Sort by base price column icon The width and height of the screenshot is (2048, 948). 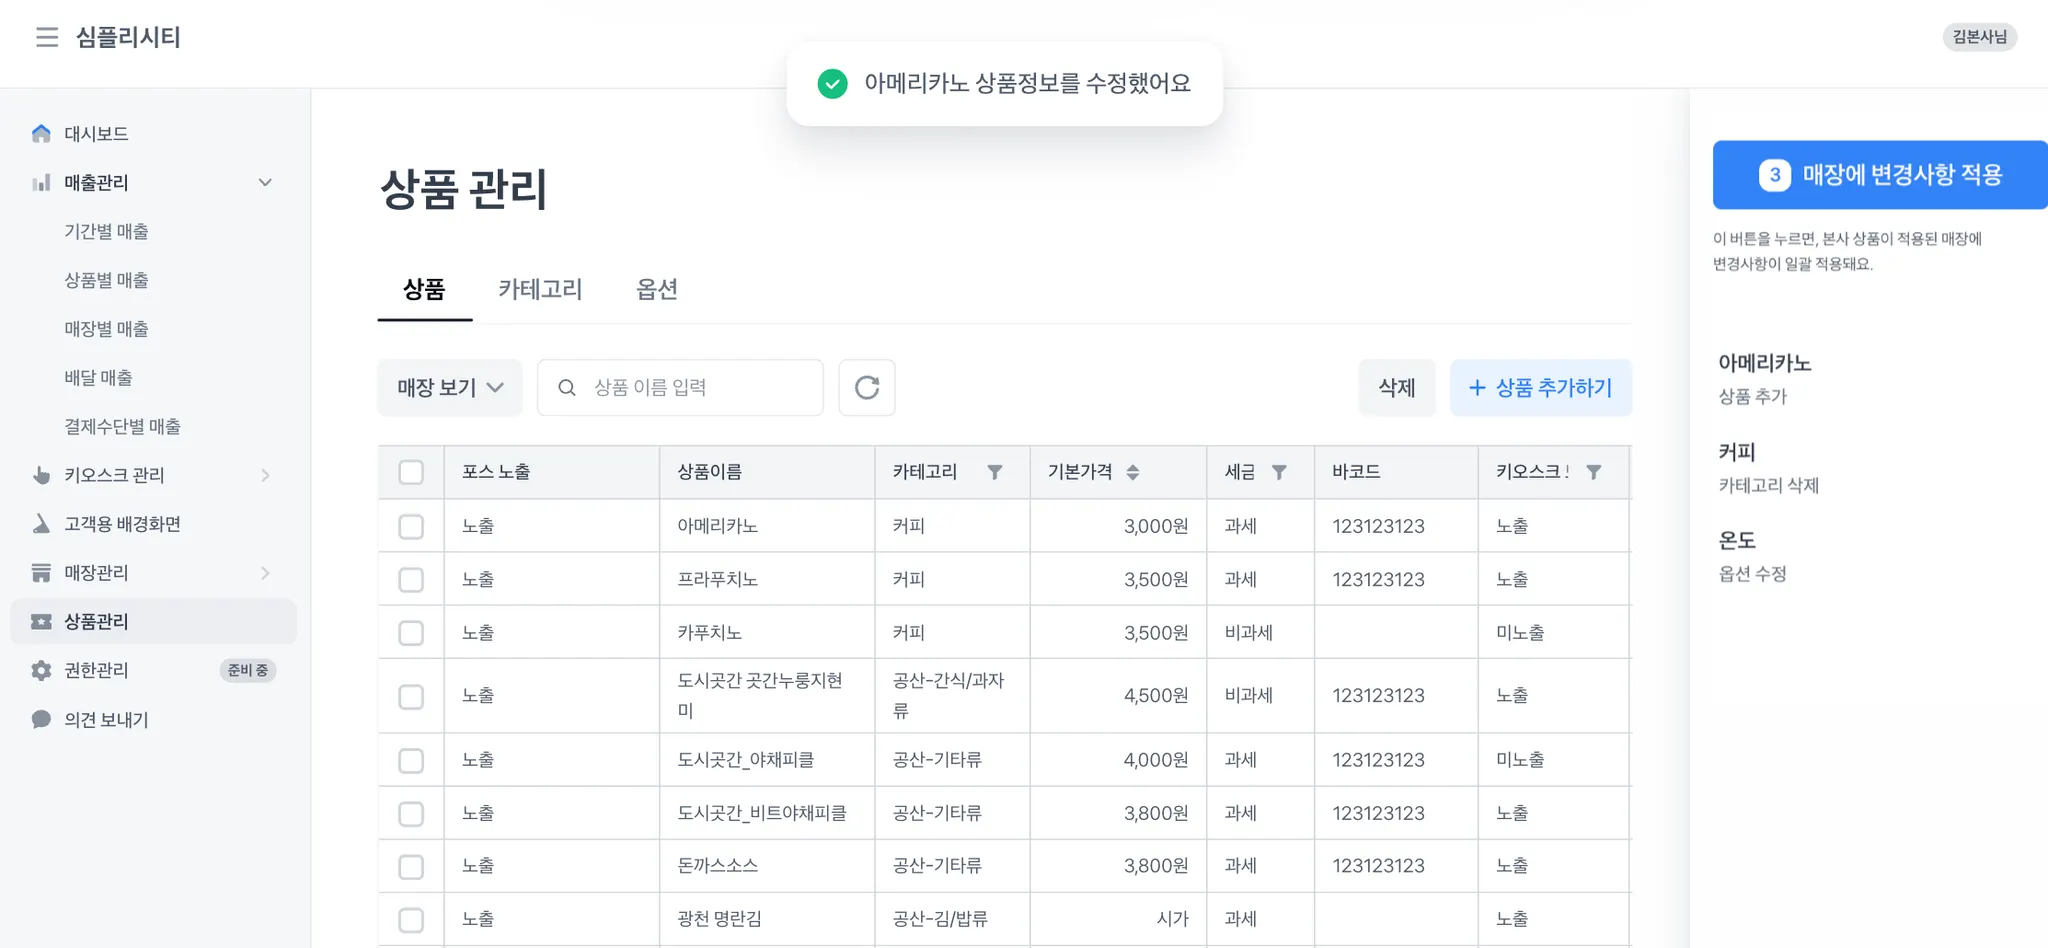[x=1132, y=472]
